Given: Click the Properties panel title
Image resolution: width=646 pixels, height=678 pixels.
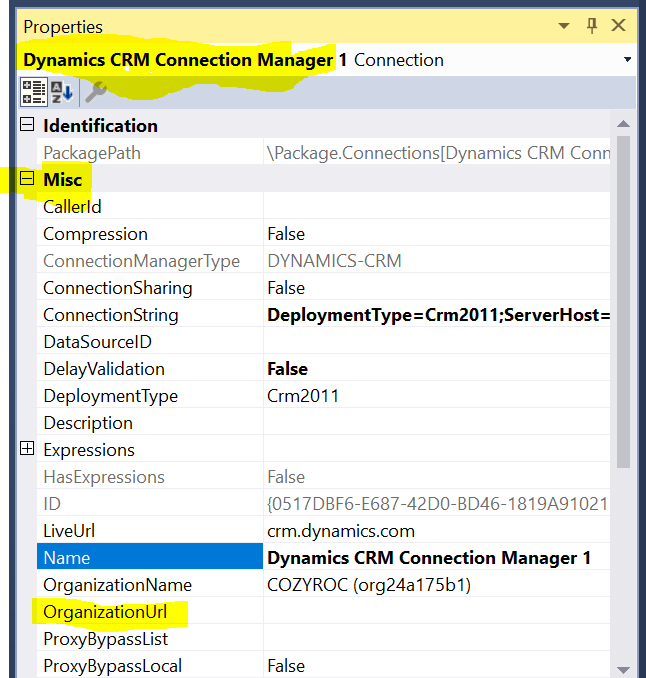Looking at the screenshot, I should 63,27.
